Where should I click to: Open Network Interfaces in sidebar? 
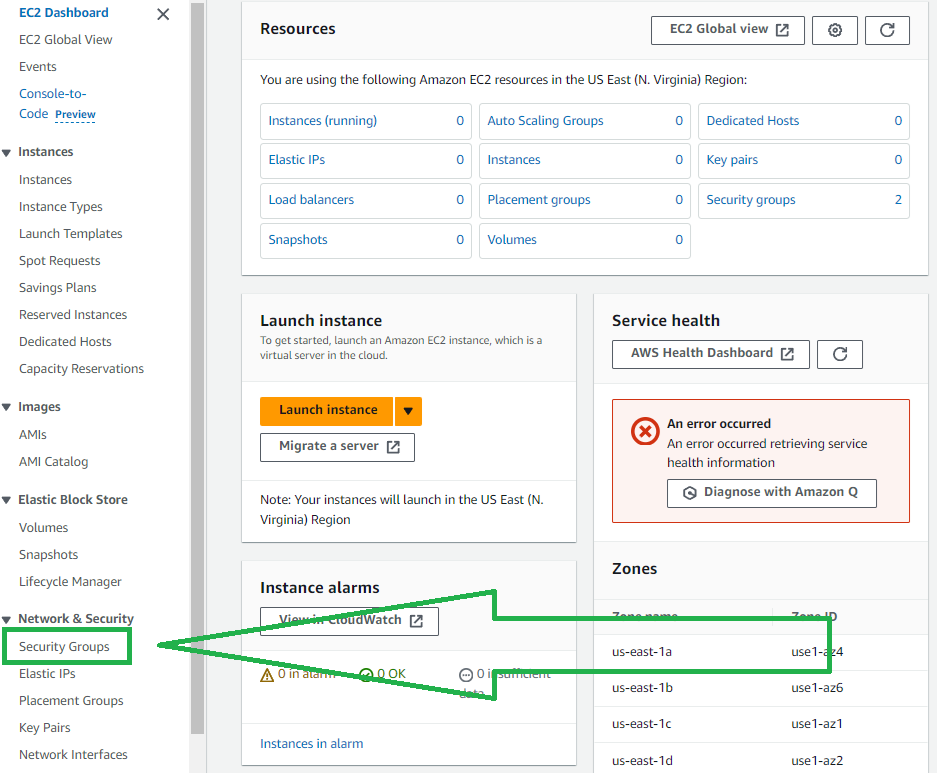74,754
